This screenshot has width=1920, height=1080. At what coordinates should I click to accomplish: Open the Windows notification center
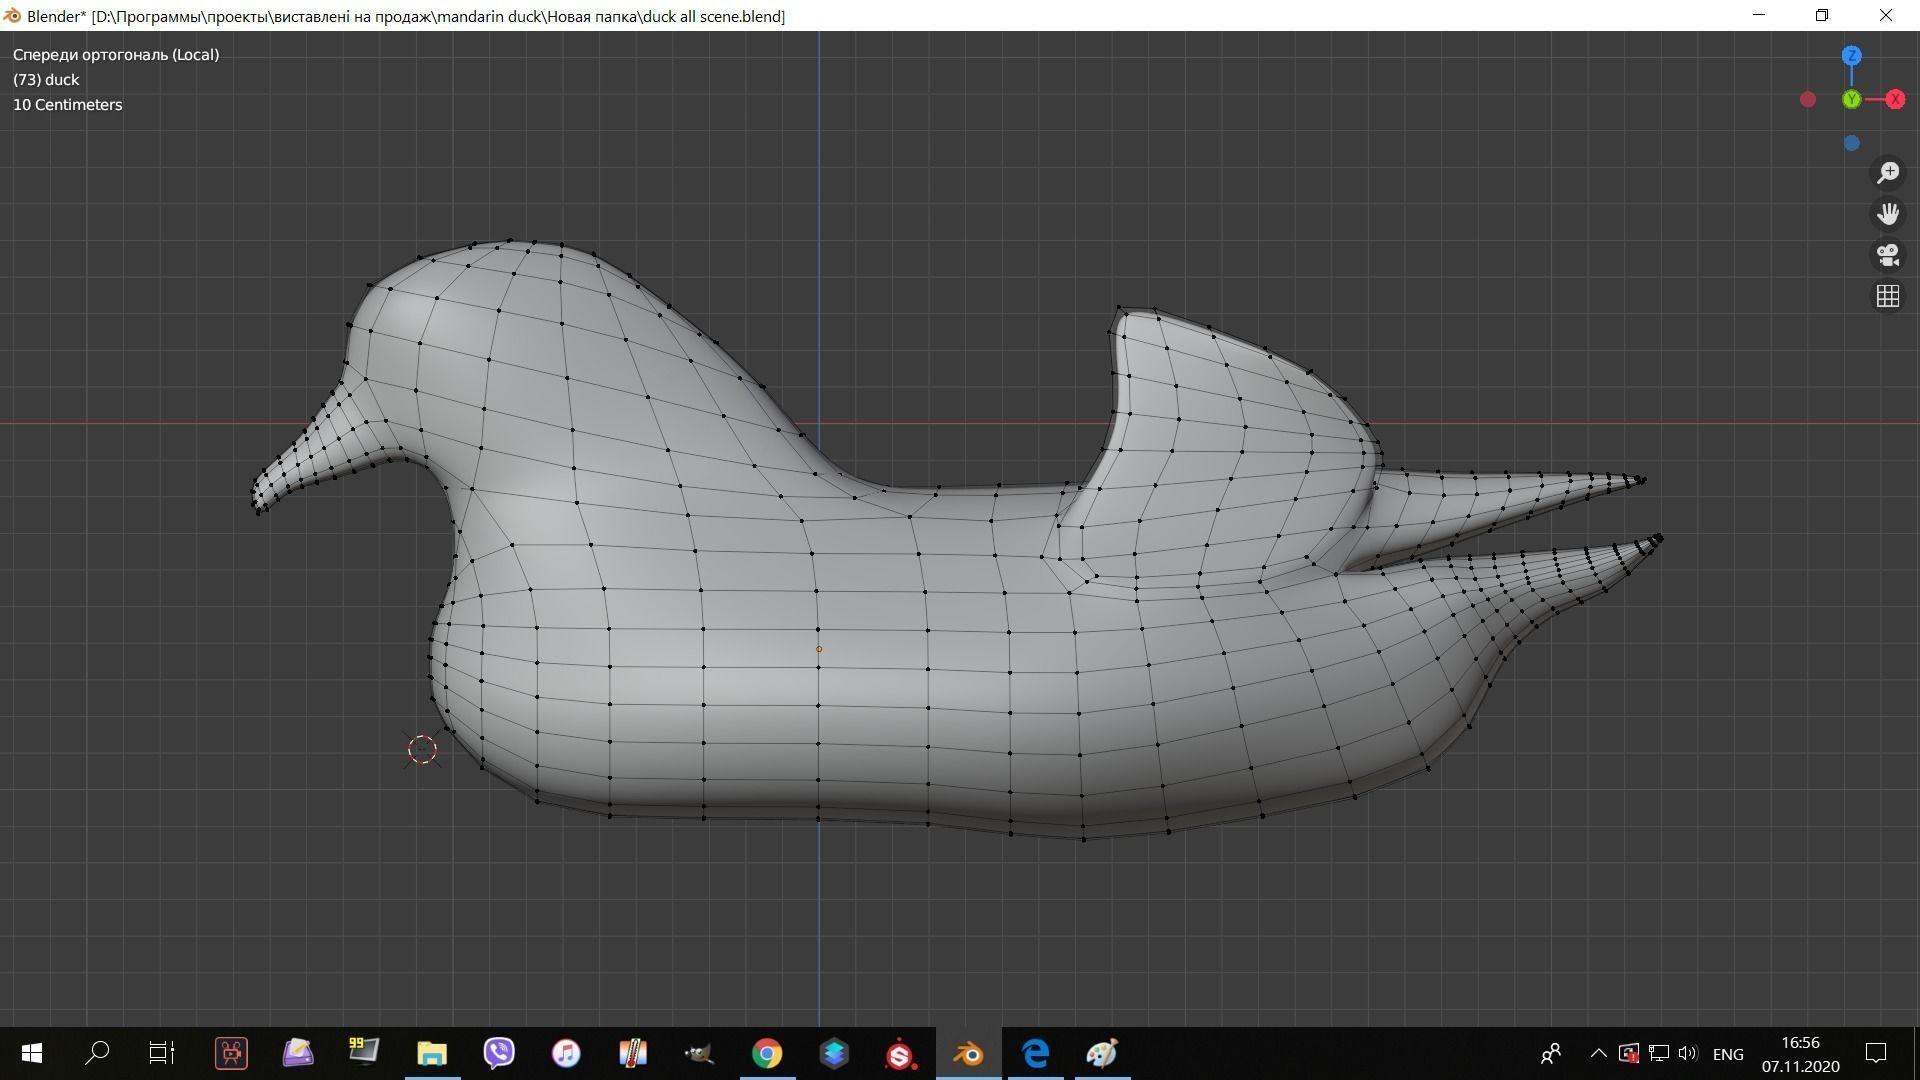click(1876, 1053)
